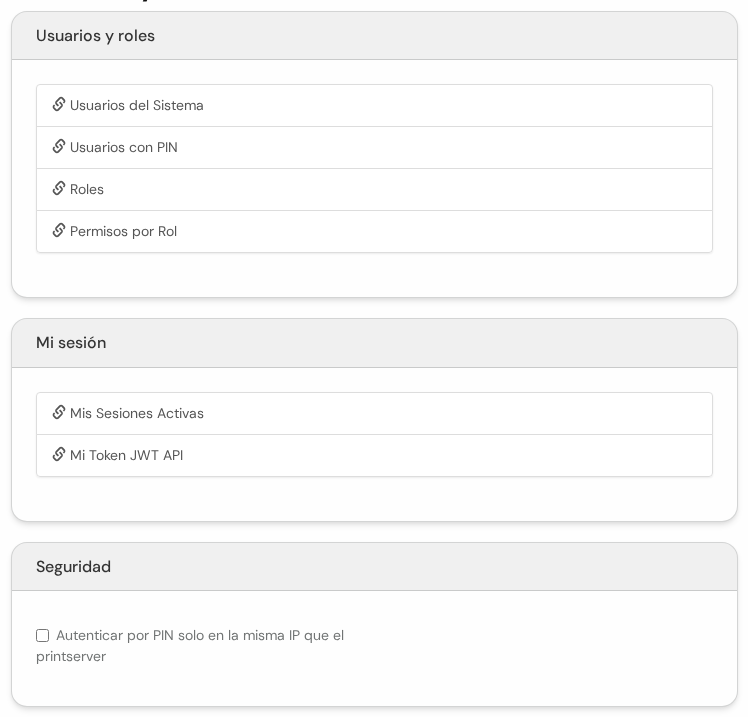Open Mi Token JWT API
This screenshot has height=717, width=748.
coord(374,456)
